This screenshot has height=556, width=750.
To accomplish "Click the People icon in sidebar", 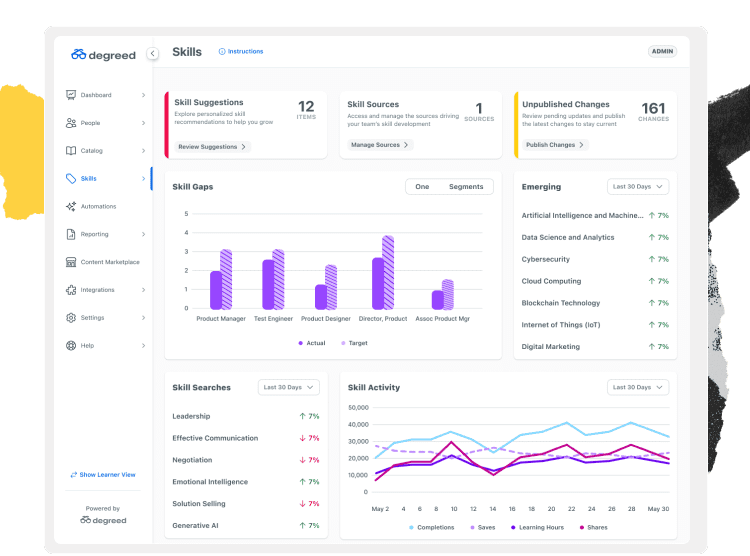I will pos(71,123).
